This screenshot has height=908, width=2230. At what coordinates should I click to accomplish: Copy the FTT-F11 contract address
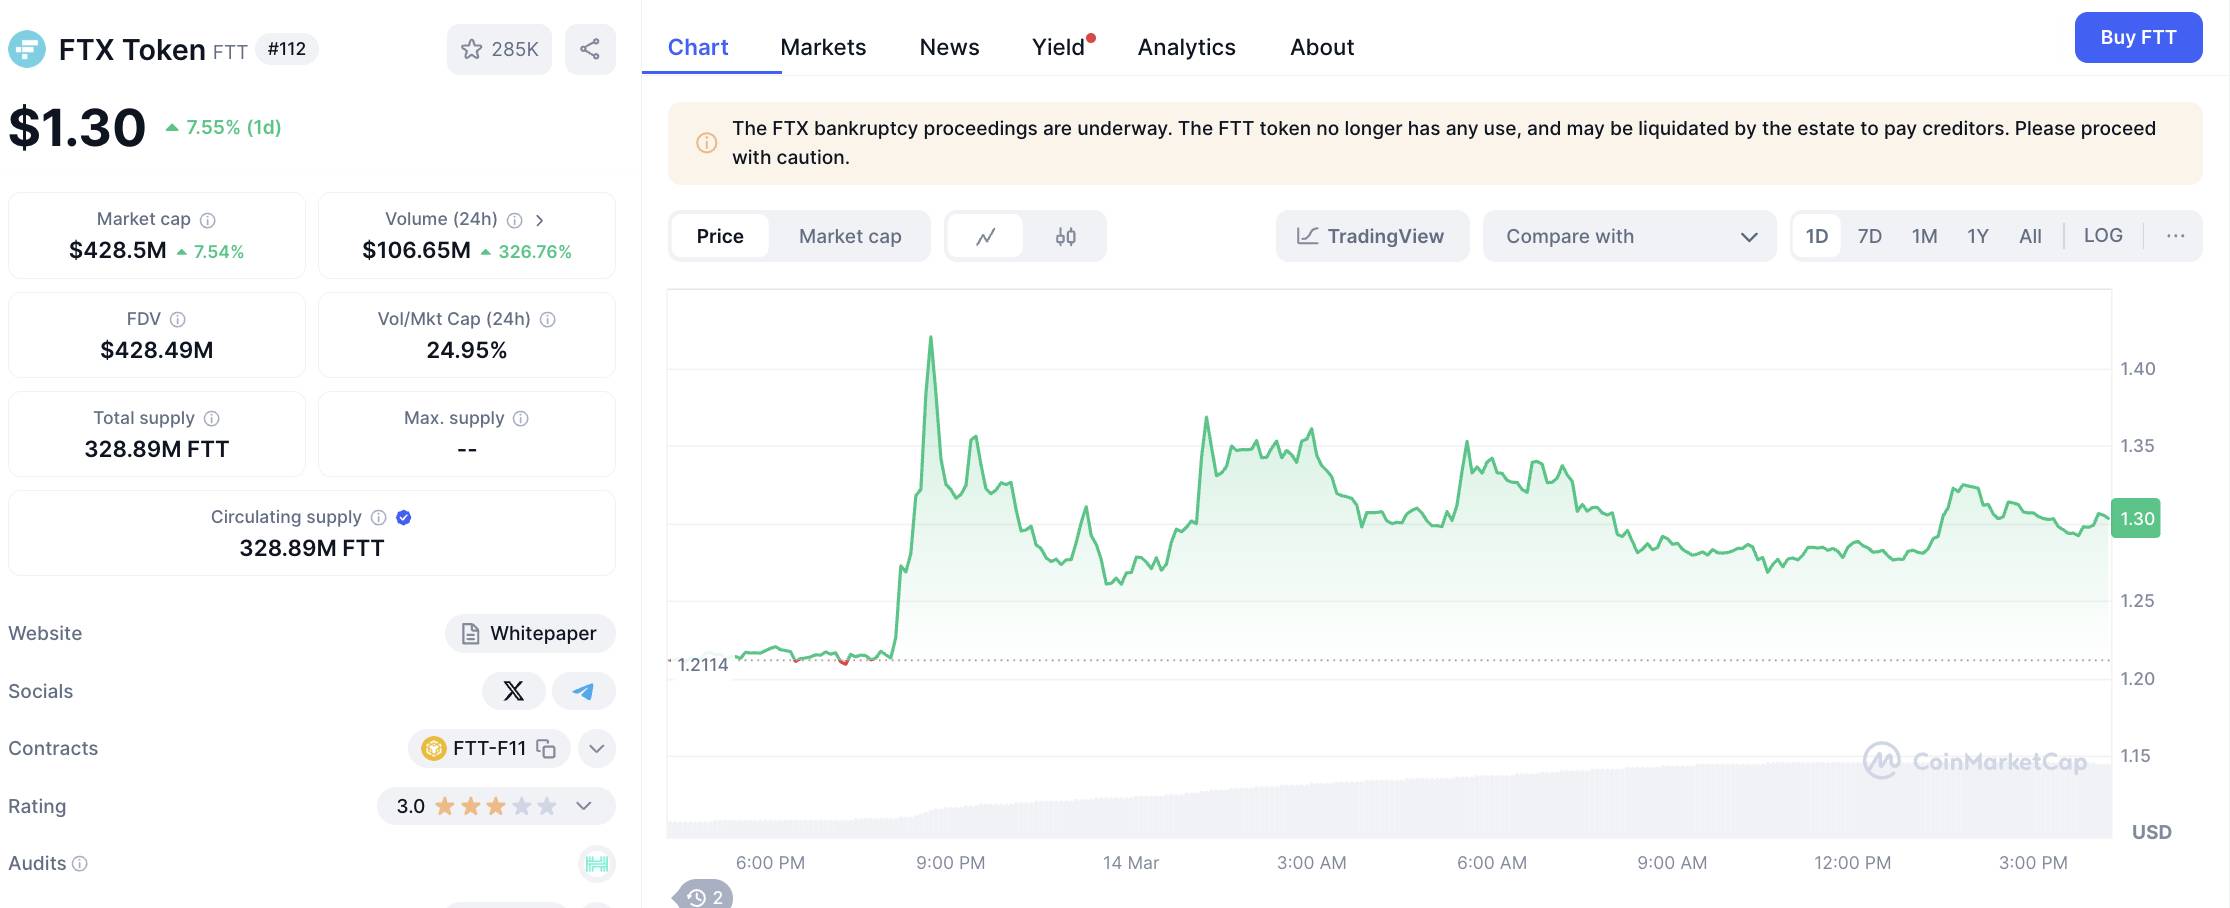(546, 748)
